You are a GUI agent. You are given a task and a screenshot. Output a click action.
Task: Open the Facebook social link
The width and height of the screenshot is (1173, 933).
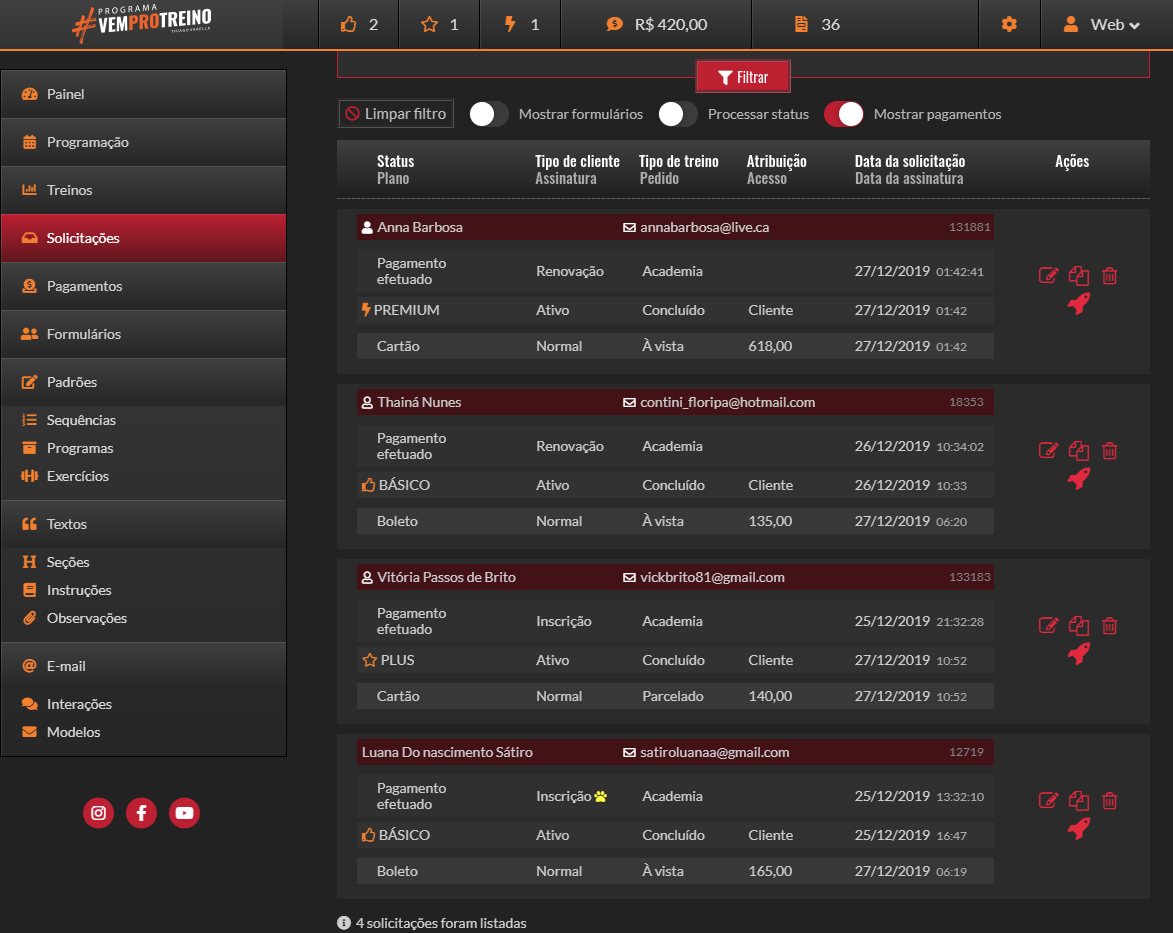click(x=141, y=813)
